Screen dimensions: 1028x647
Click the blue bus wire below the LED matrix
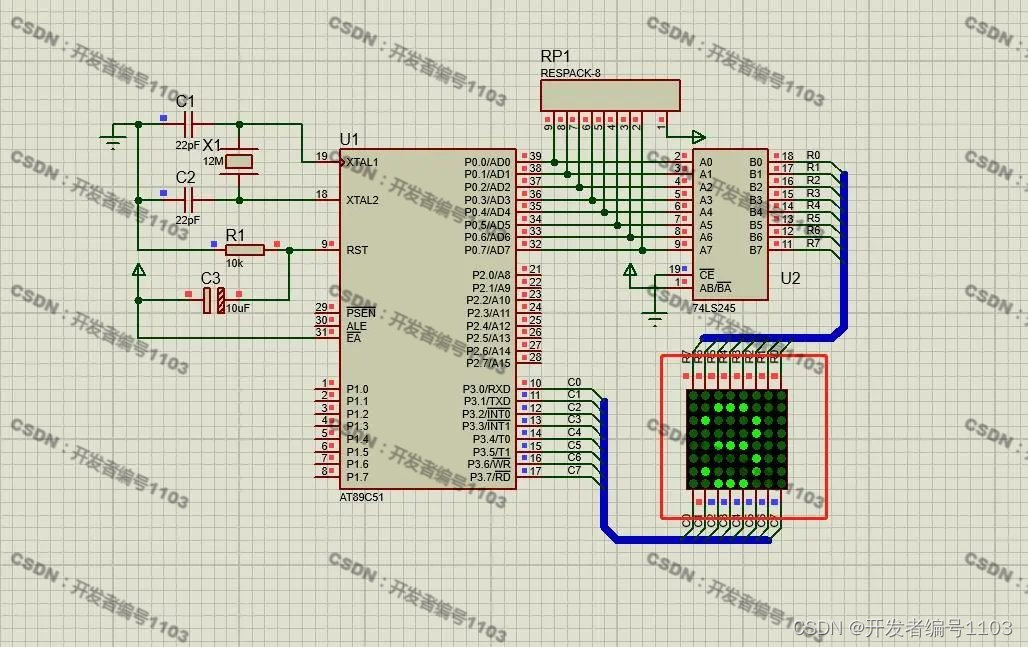tap(700, 540)
